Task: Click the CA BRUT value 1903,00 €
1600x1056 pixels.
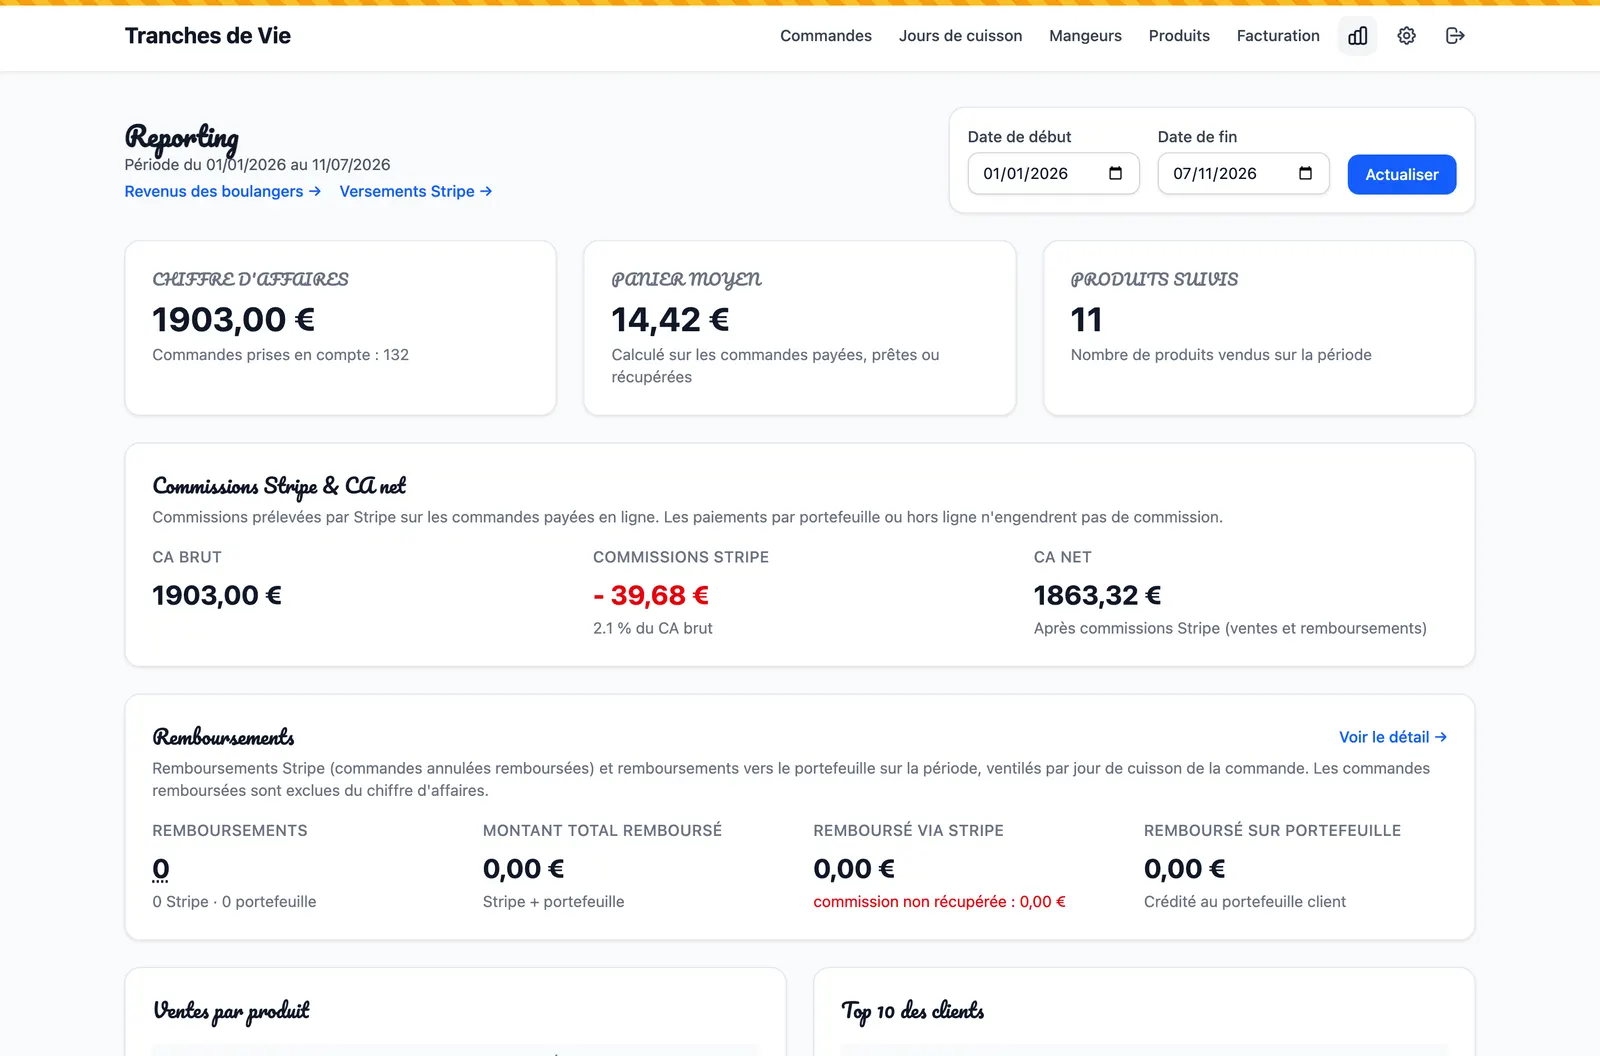Action: click(x=217, y=595)
